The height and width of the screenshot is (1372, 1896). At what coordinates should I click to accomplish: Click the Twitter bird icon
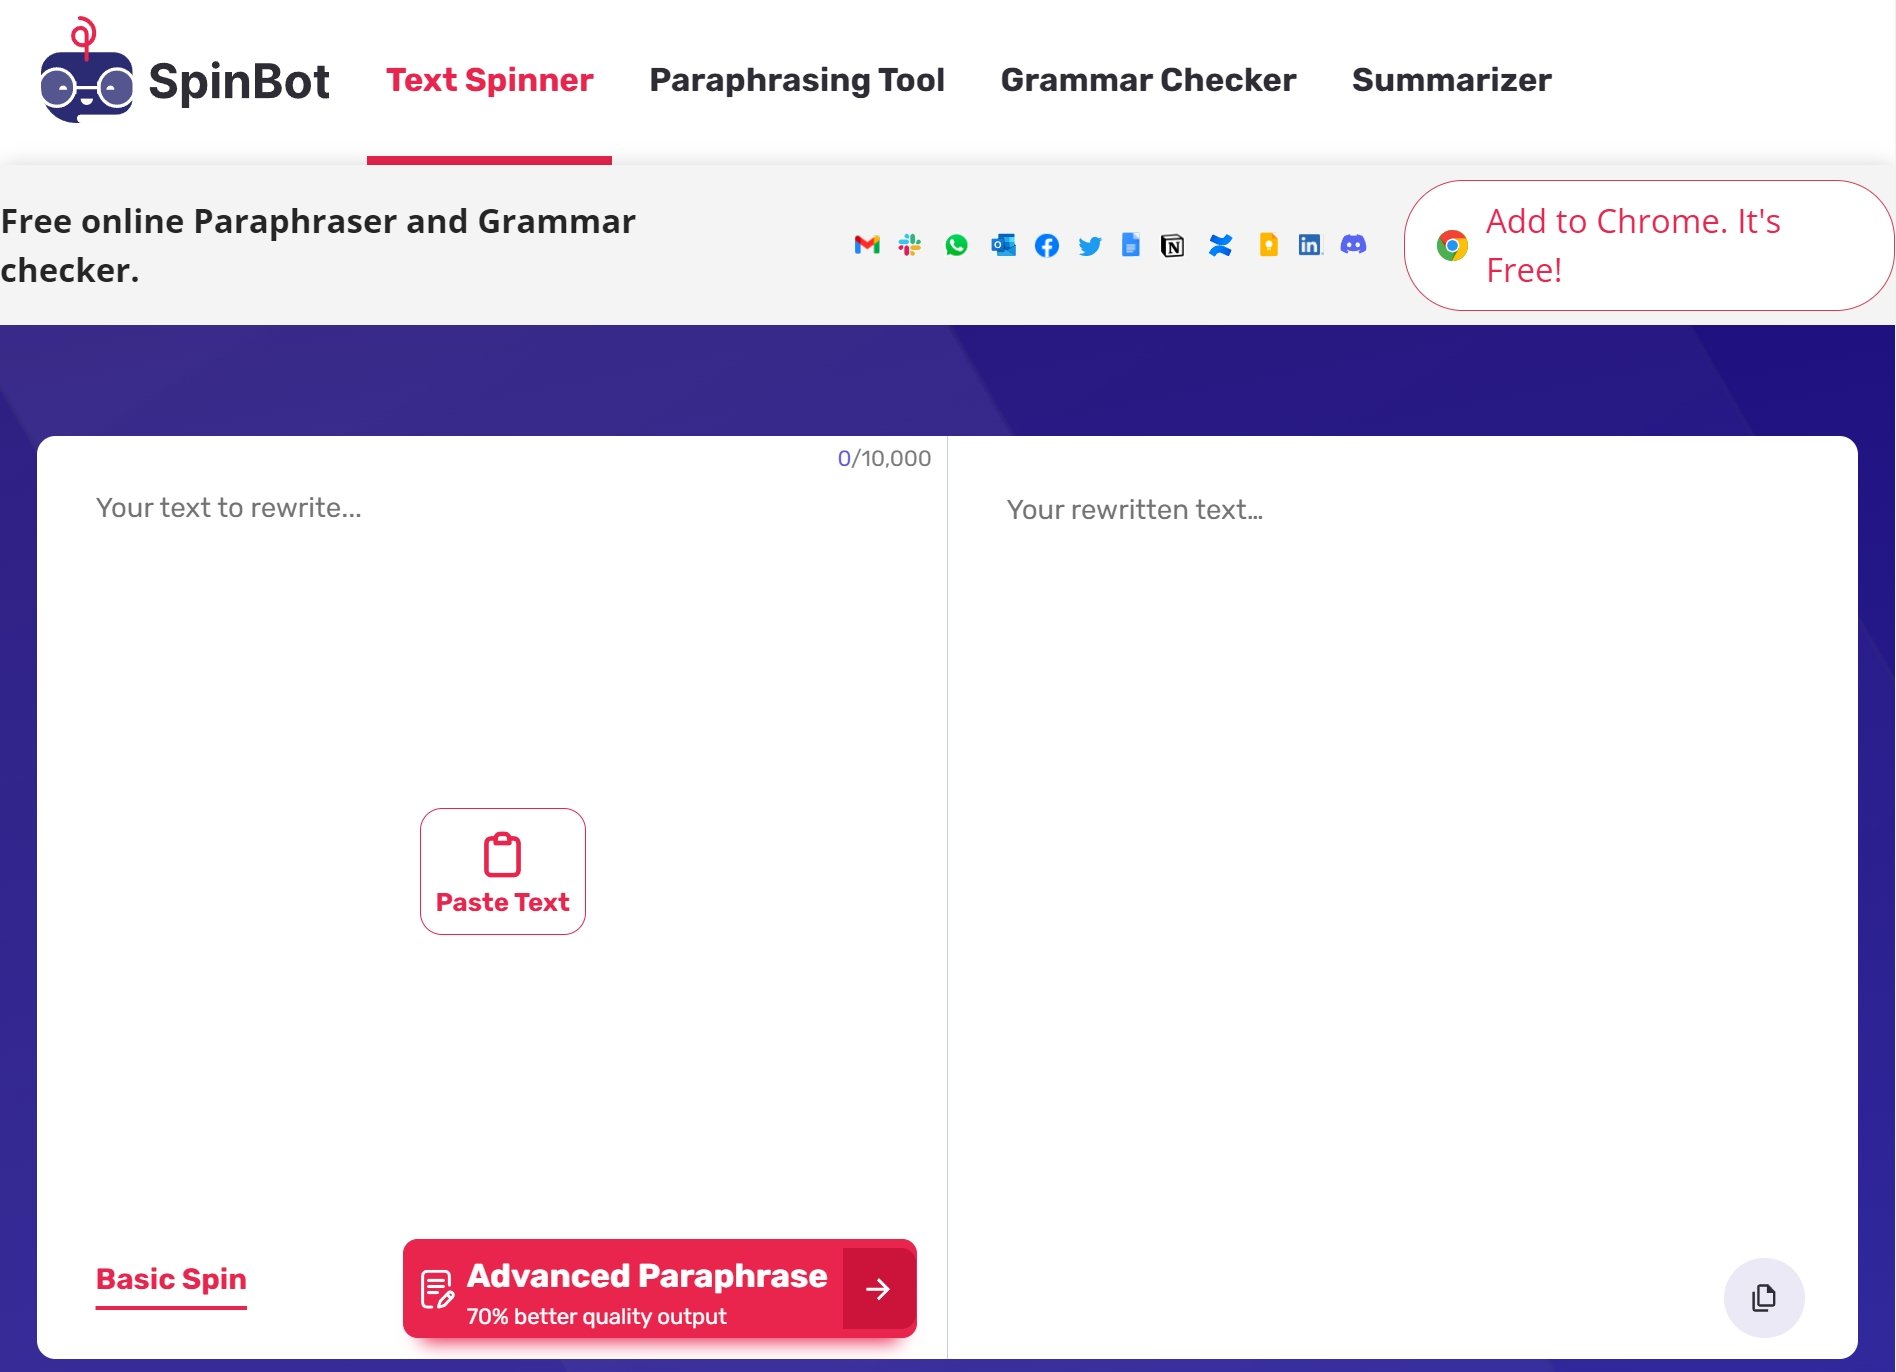pyautogui.click(x=1090, y=245)
